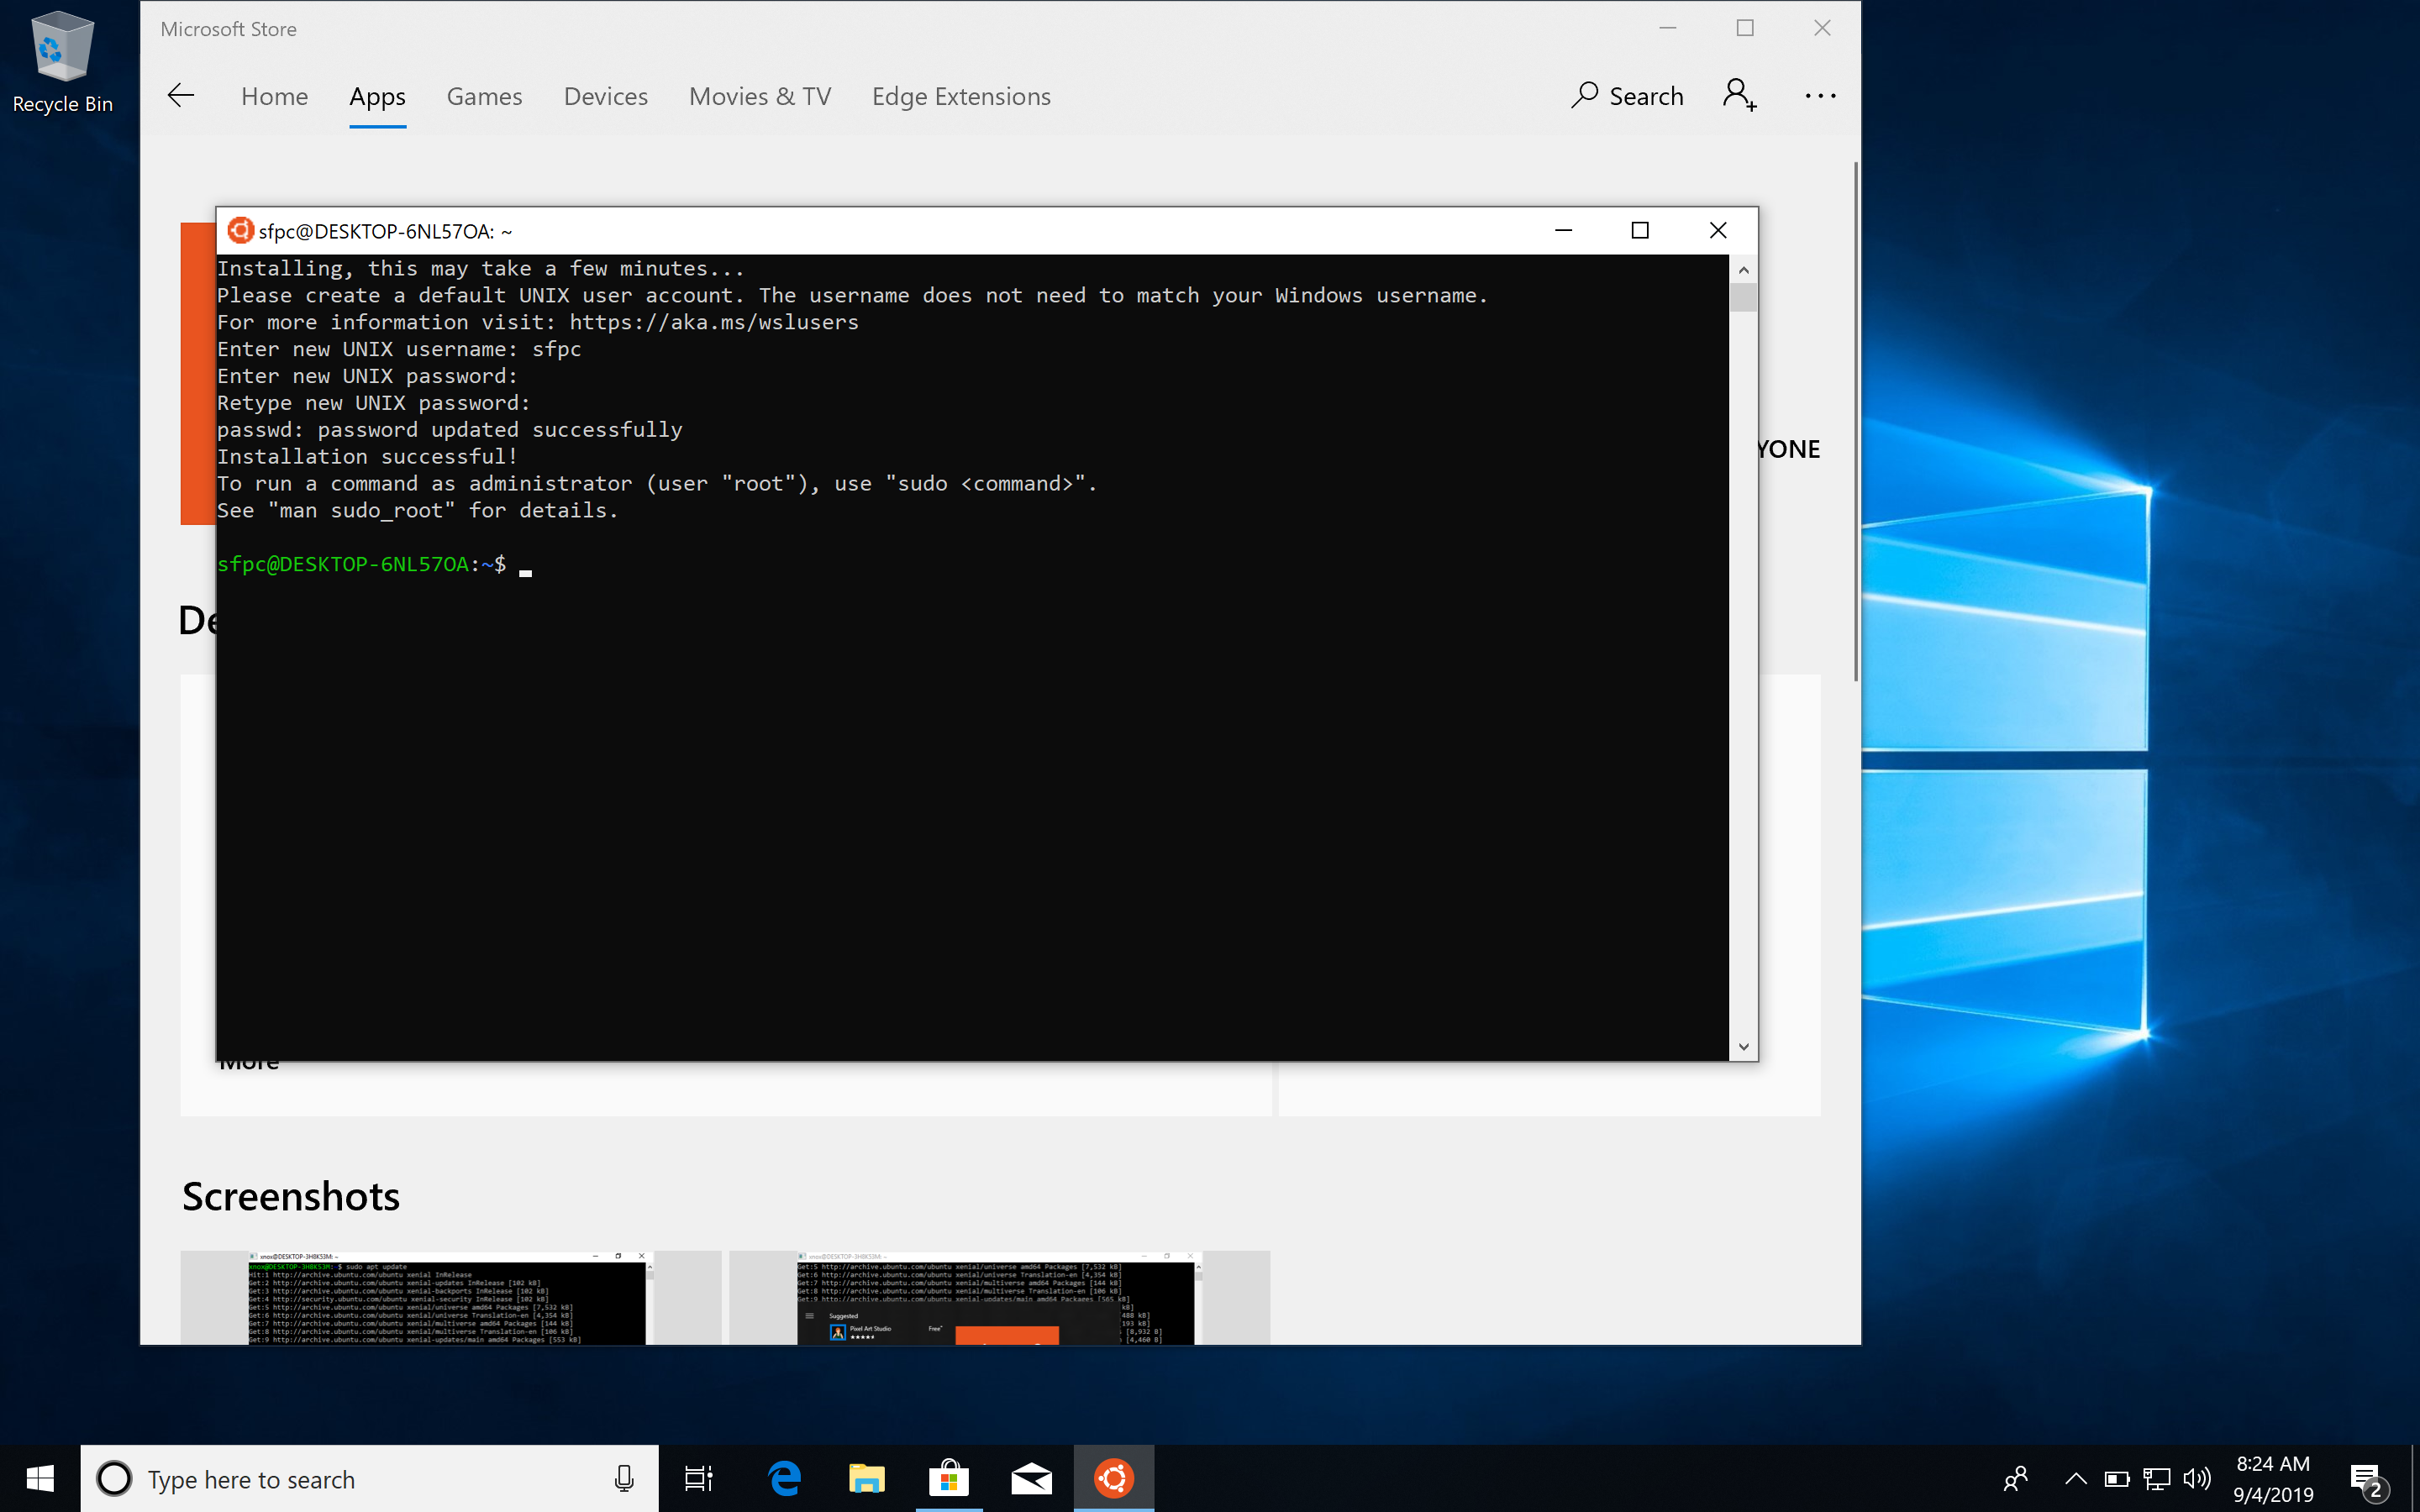Expand hidden system tray icons
This screenshot has width=2420, height=1512.
[x=2076, y=1478]
